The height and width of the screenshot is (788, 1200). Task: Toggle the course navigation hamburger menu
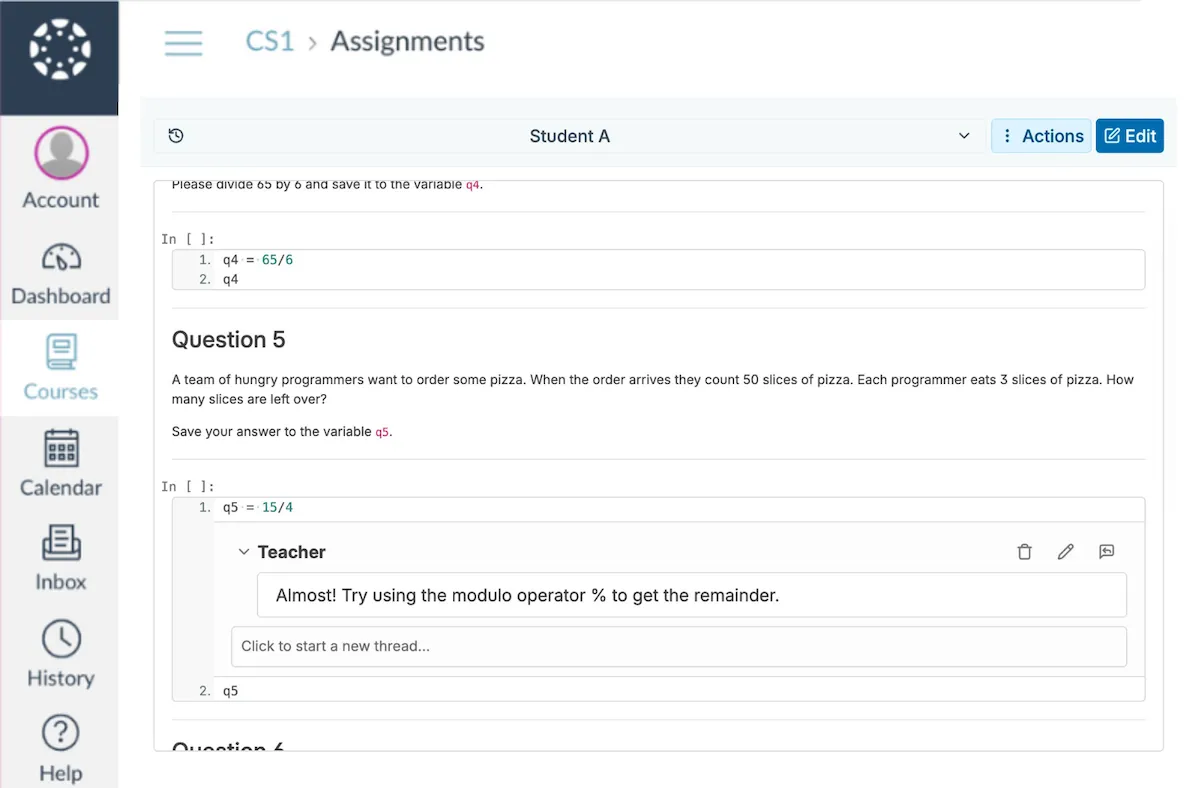pos(184,42)
